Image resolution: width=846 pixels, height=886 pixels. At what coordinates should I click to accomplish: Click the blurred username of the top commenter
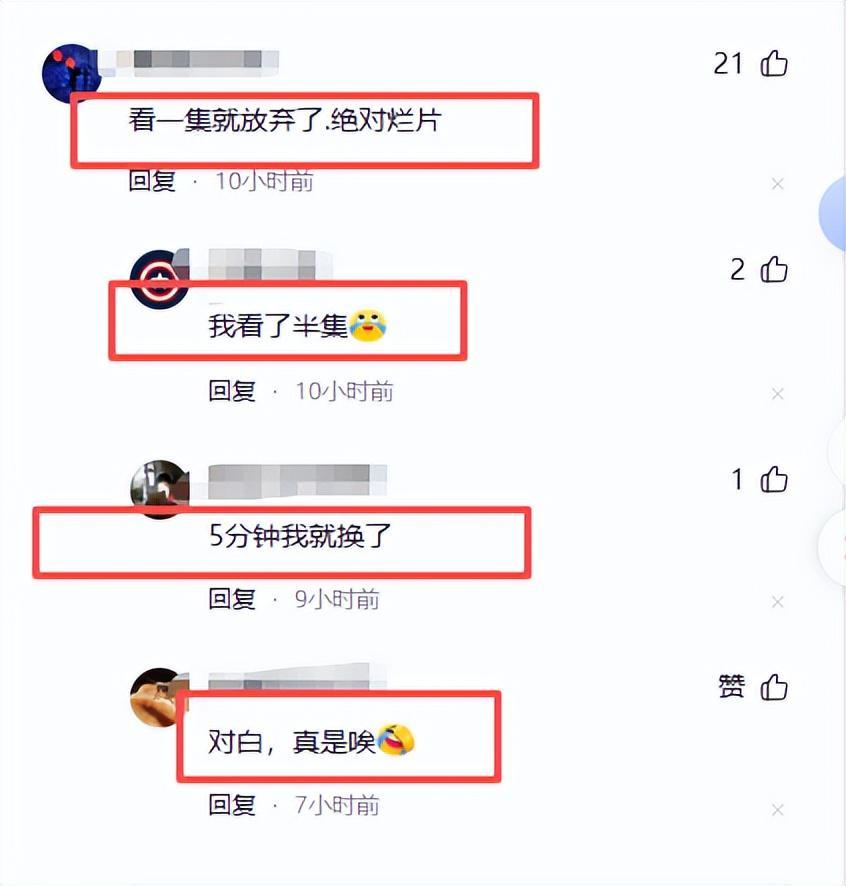point(198,63)
